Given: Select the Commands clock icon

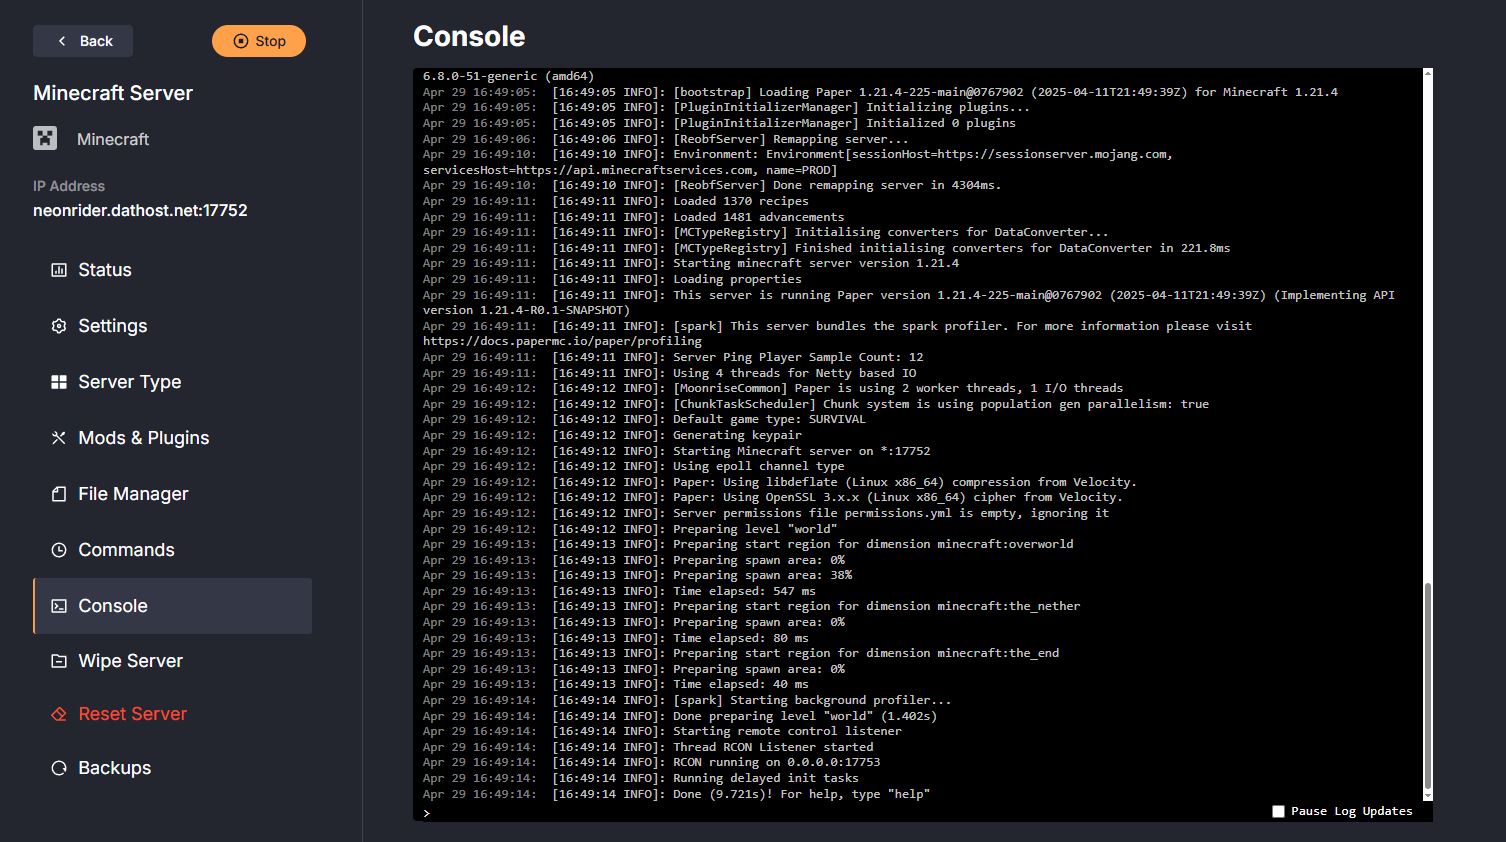Looking at the screenshot, I should click(x=57, y=549).
